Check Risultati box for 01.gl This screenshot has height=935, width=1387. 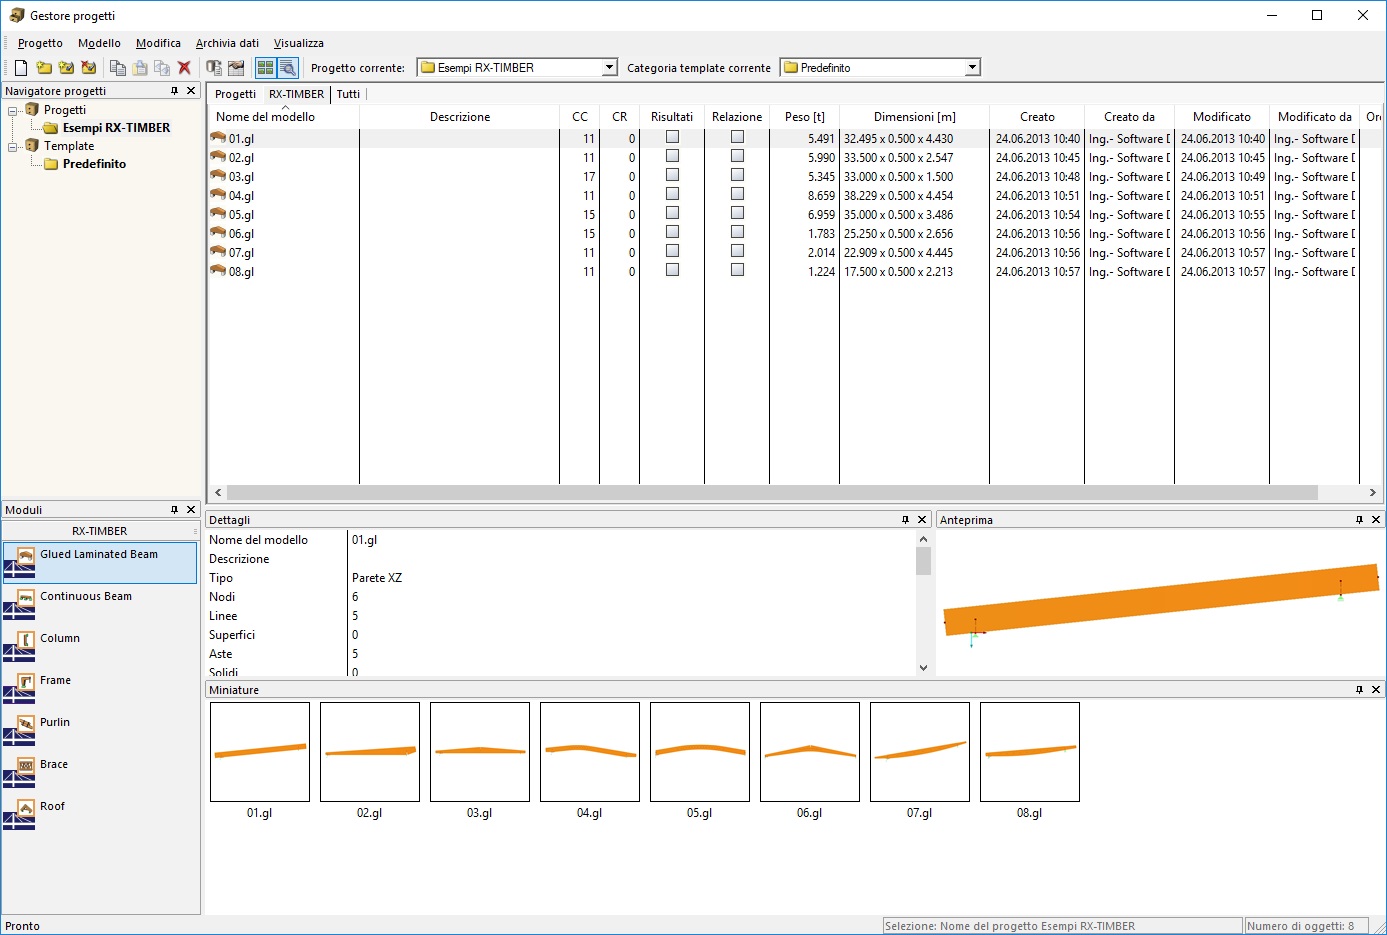672,137
